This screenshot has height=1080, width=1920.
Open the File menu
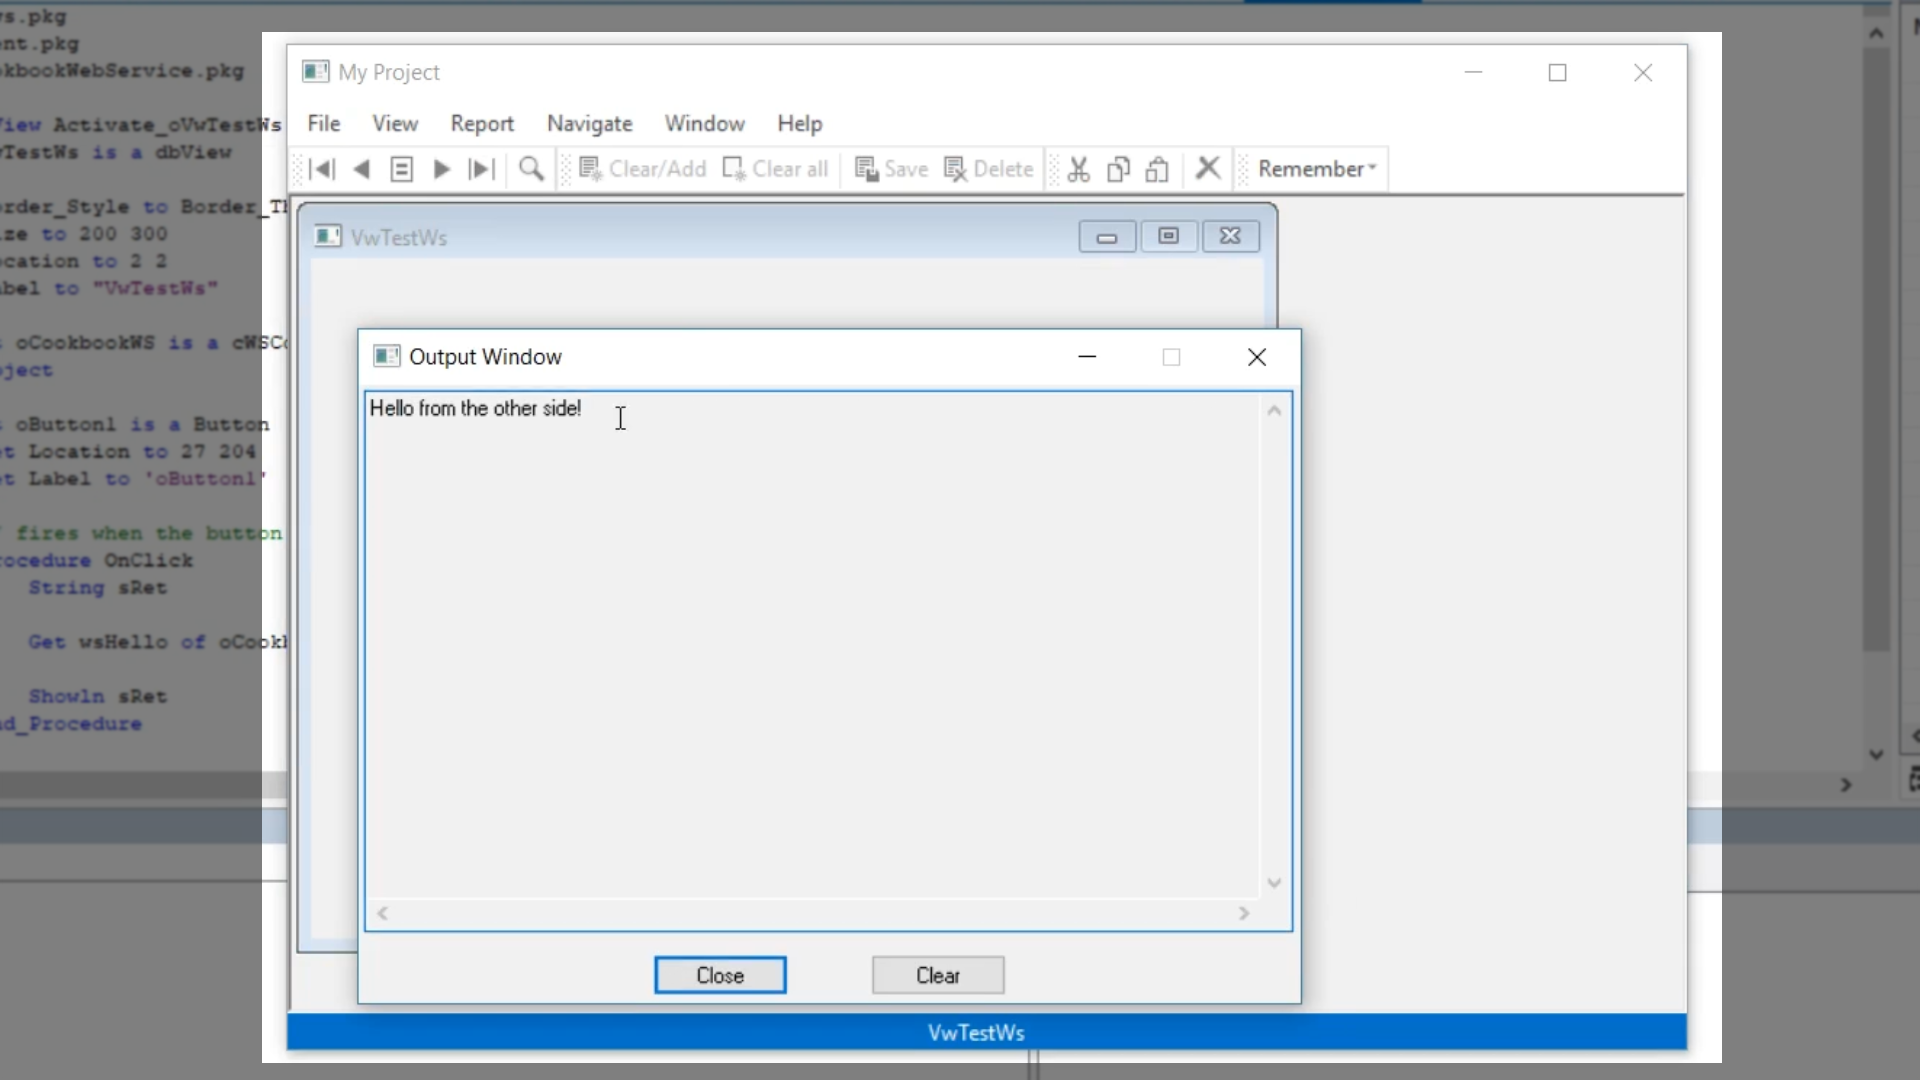coord(324,124)
